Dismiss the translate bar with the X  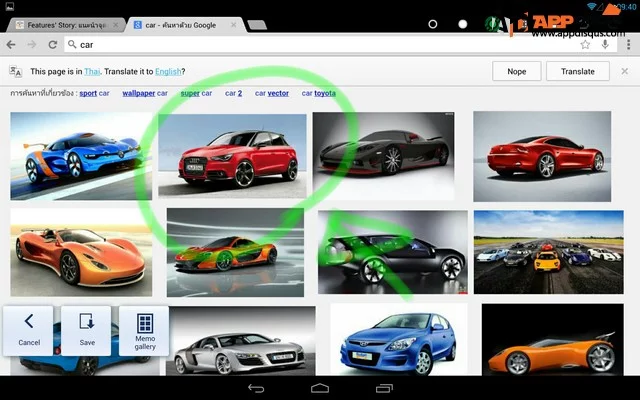(x=624, y=71)
